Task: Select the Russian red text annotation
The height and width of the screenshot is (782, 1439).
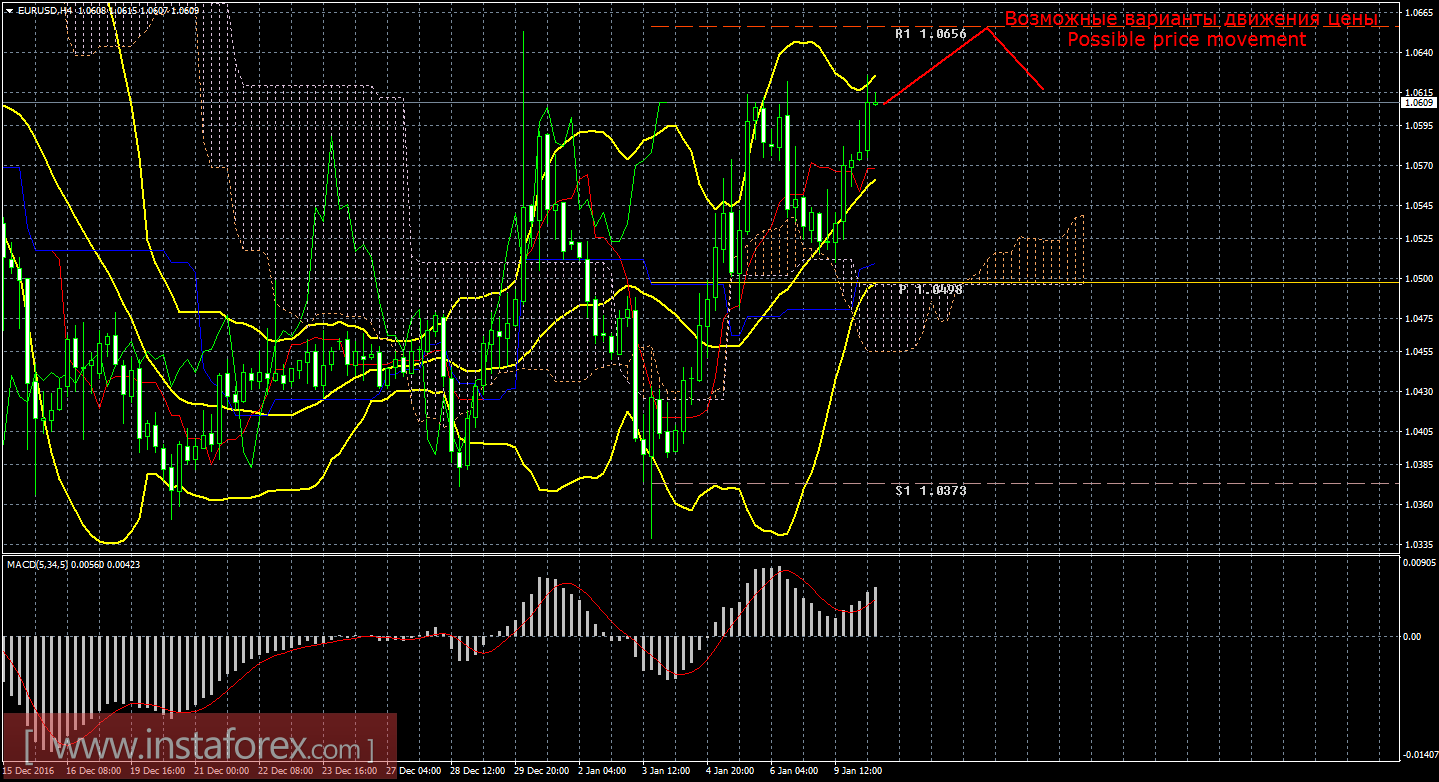Action: click(x=1191, y=19)
